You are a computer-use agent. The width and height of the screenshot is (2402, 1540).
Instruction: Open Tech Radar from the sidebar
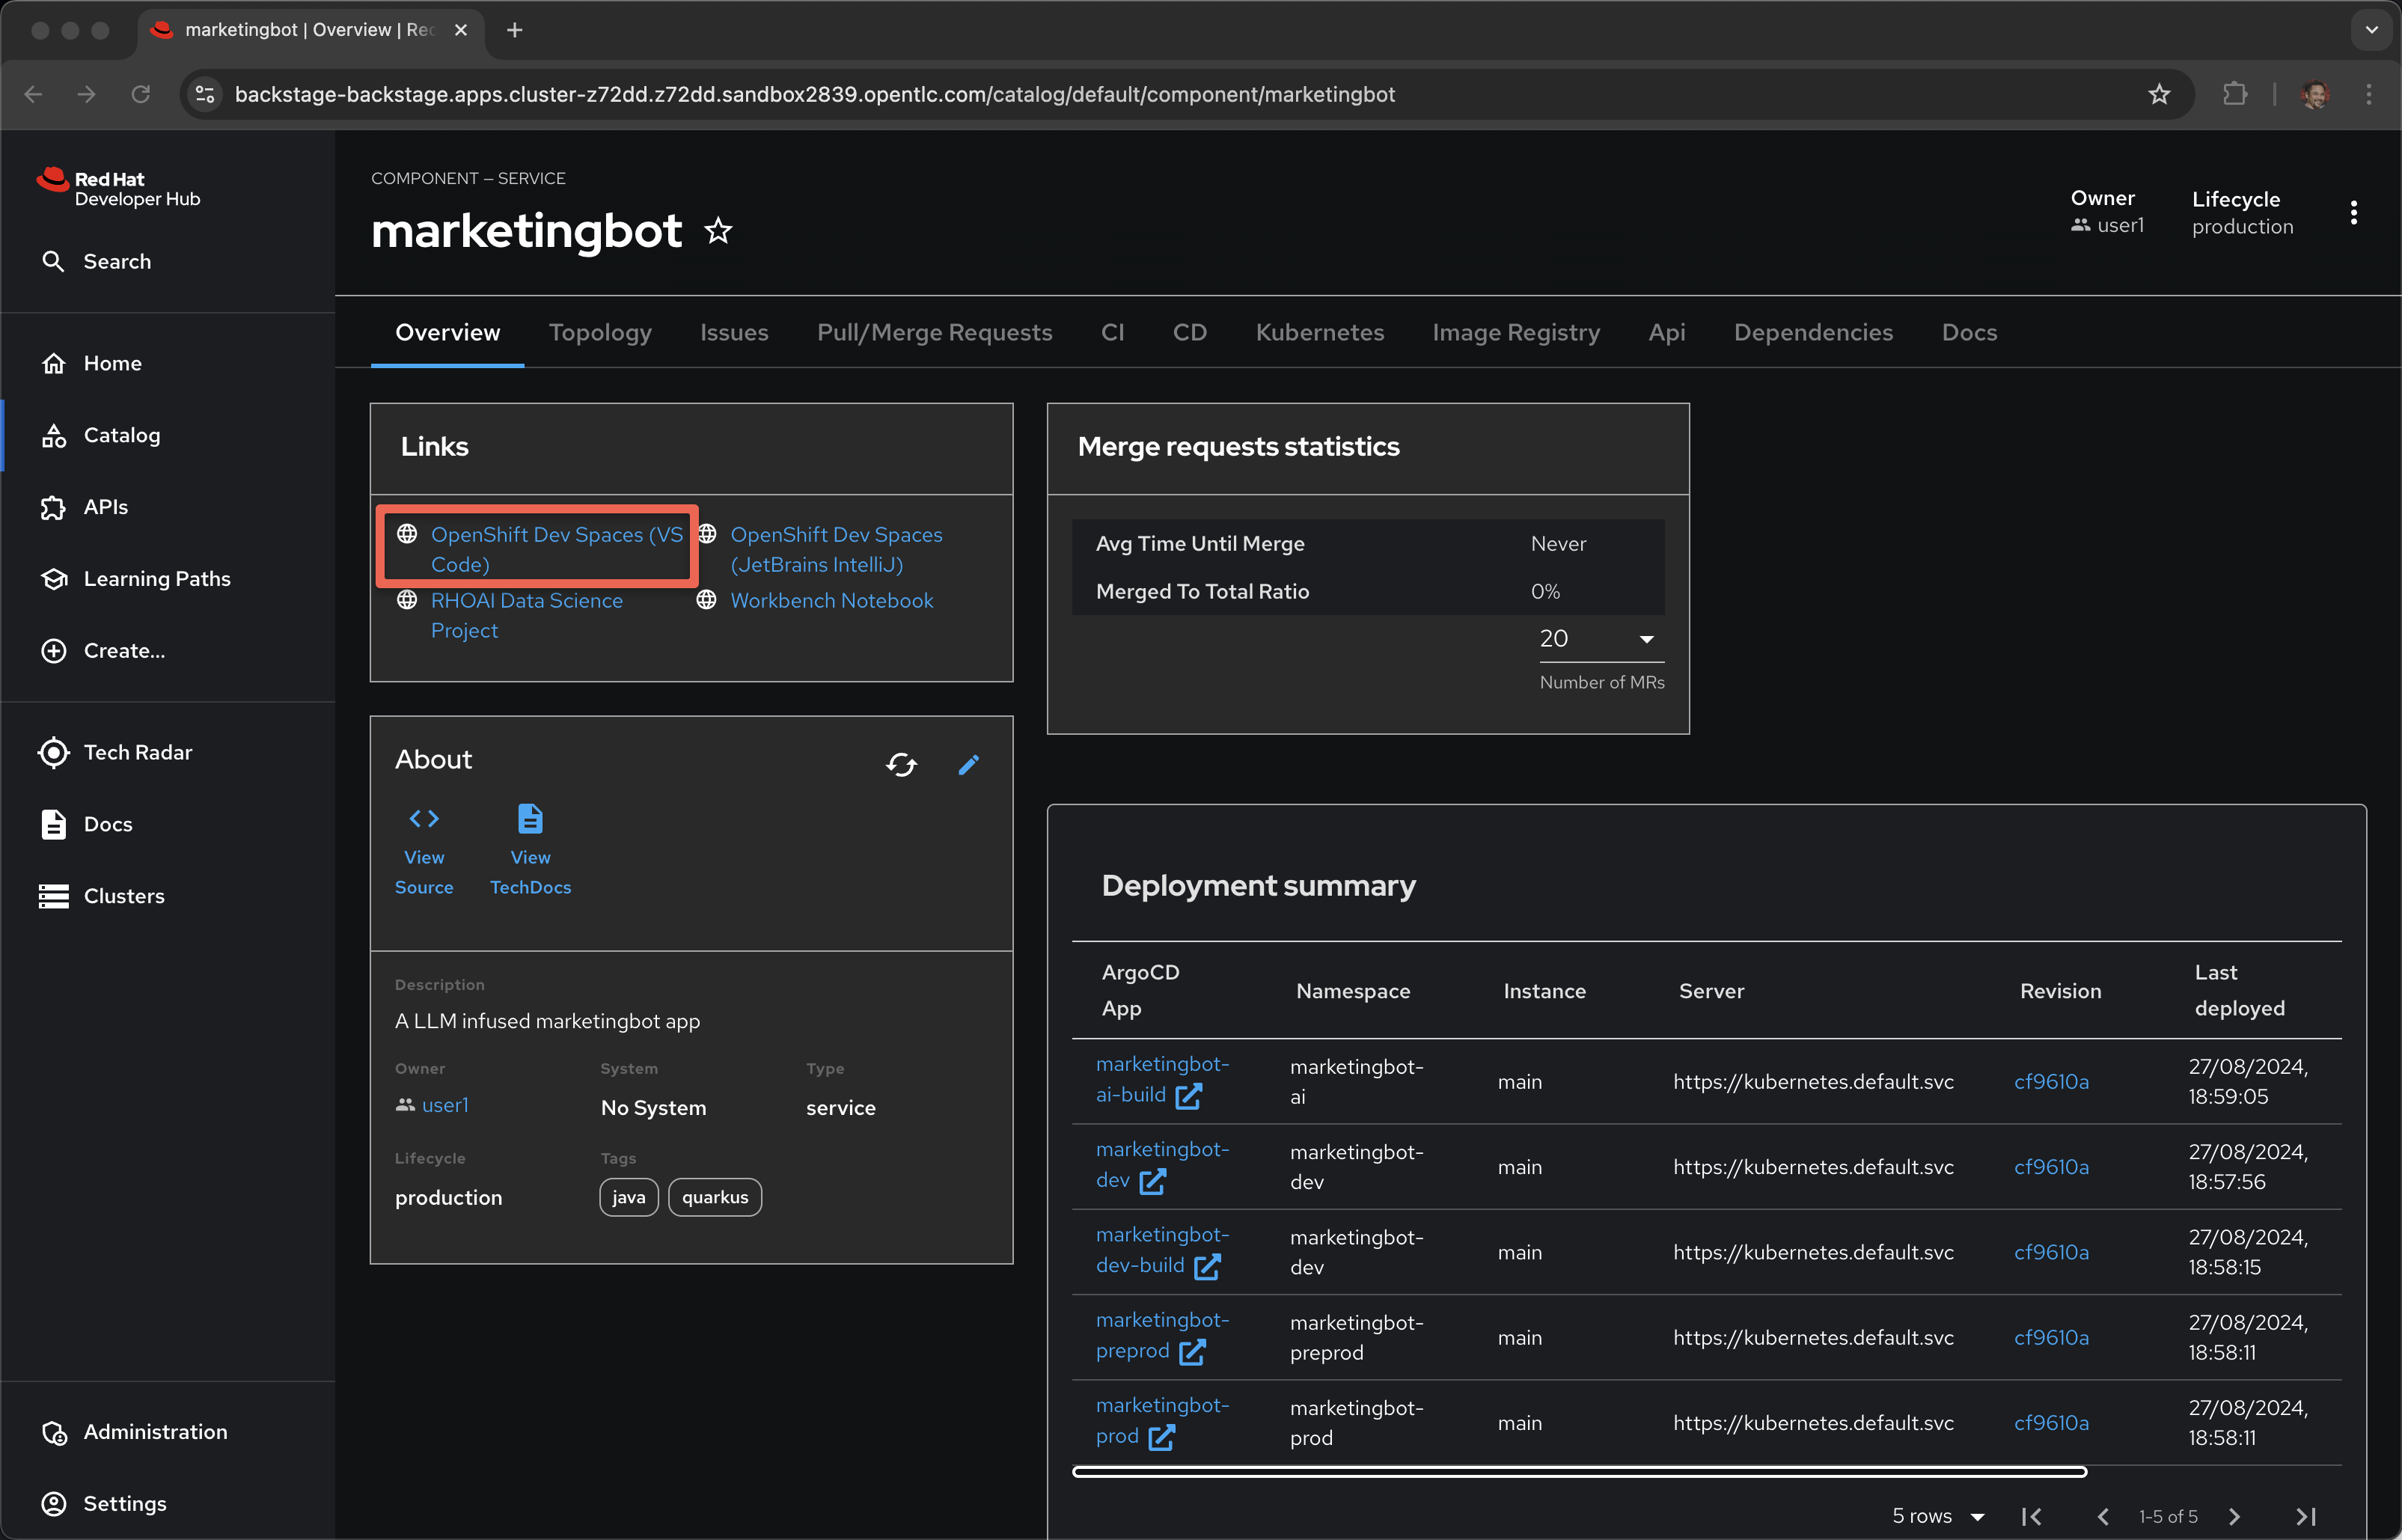[137, 752]
